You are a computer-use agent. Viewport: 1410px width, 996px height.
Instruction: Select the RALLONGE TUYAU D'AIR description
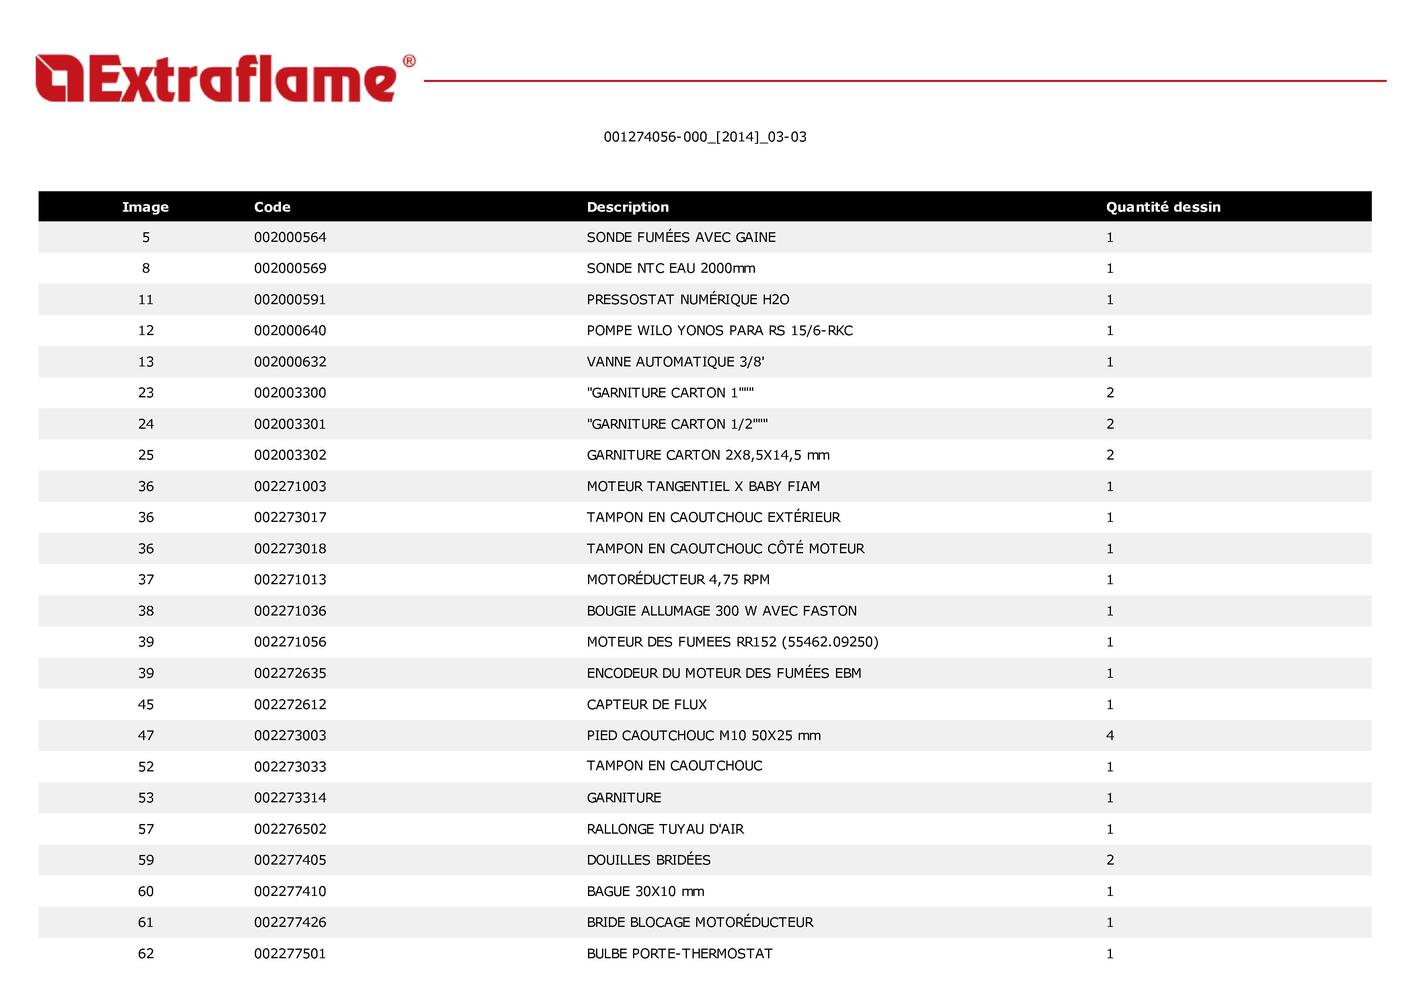(x=665, y=829)
